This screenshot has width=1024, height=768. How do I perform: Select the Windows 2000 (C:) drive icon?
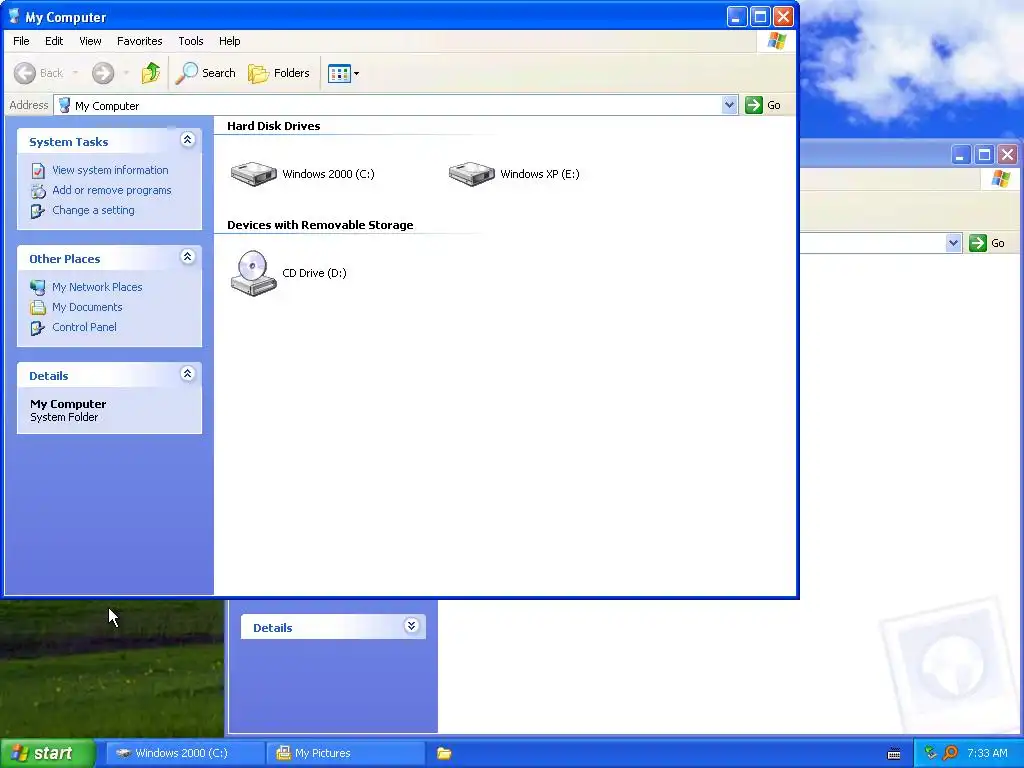[x=253, y=174]
